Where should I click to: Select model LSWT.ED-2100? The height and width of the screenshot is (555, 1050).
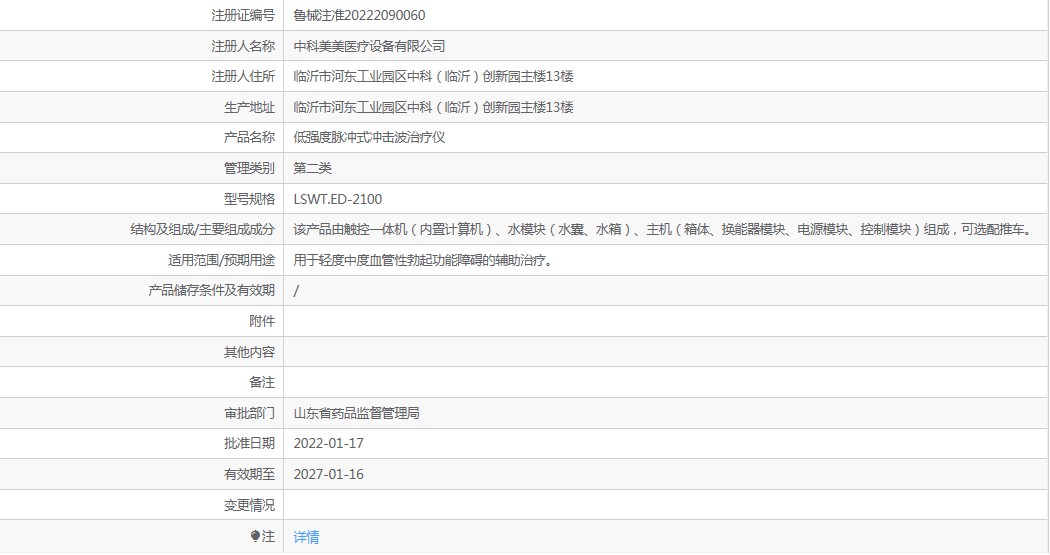(x=338, y=199)
